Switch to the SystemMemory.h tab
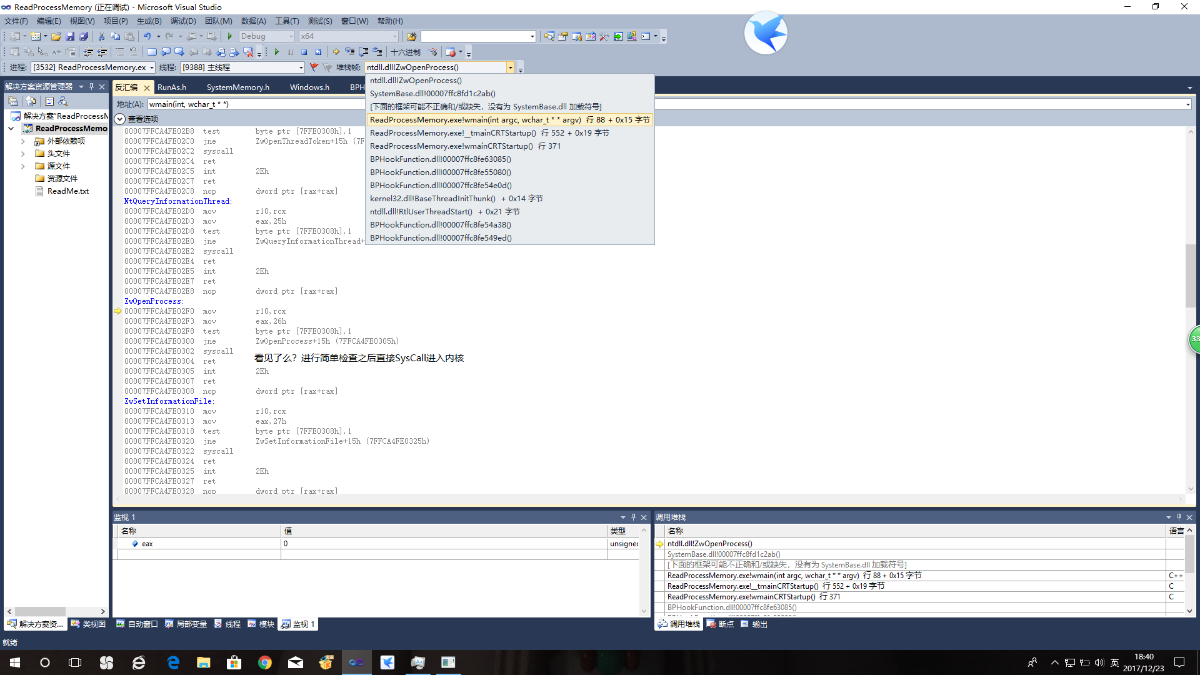 point(237,87)
